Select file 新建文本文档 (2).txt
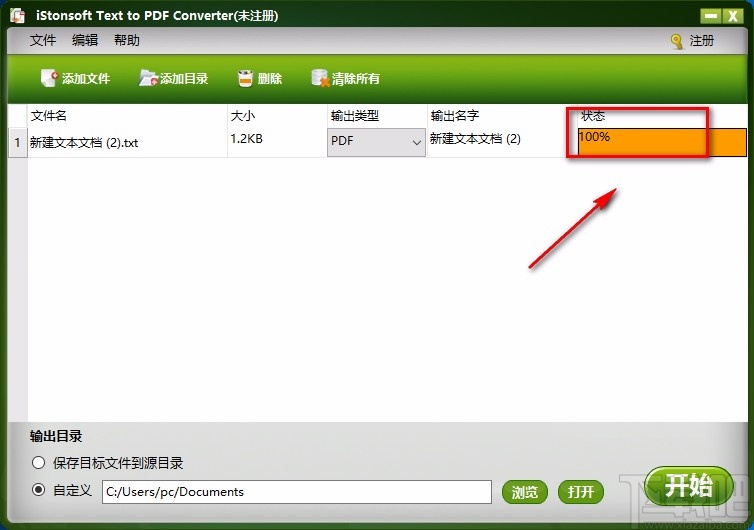The height and width of the screenshot is (530, 754). (x=84, y=143)
